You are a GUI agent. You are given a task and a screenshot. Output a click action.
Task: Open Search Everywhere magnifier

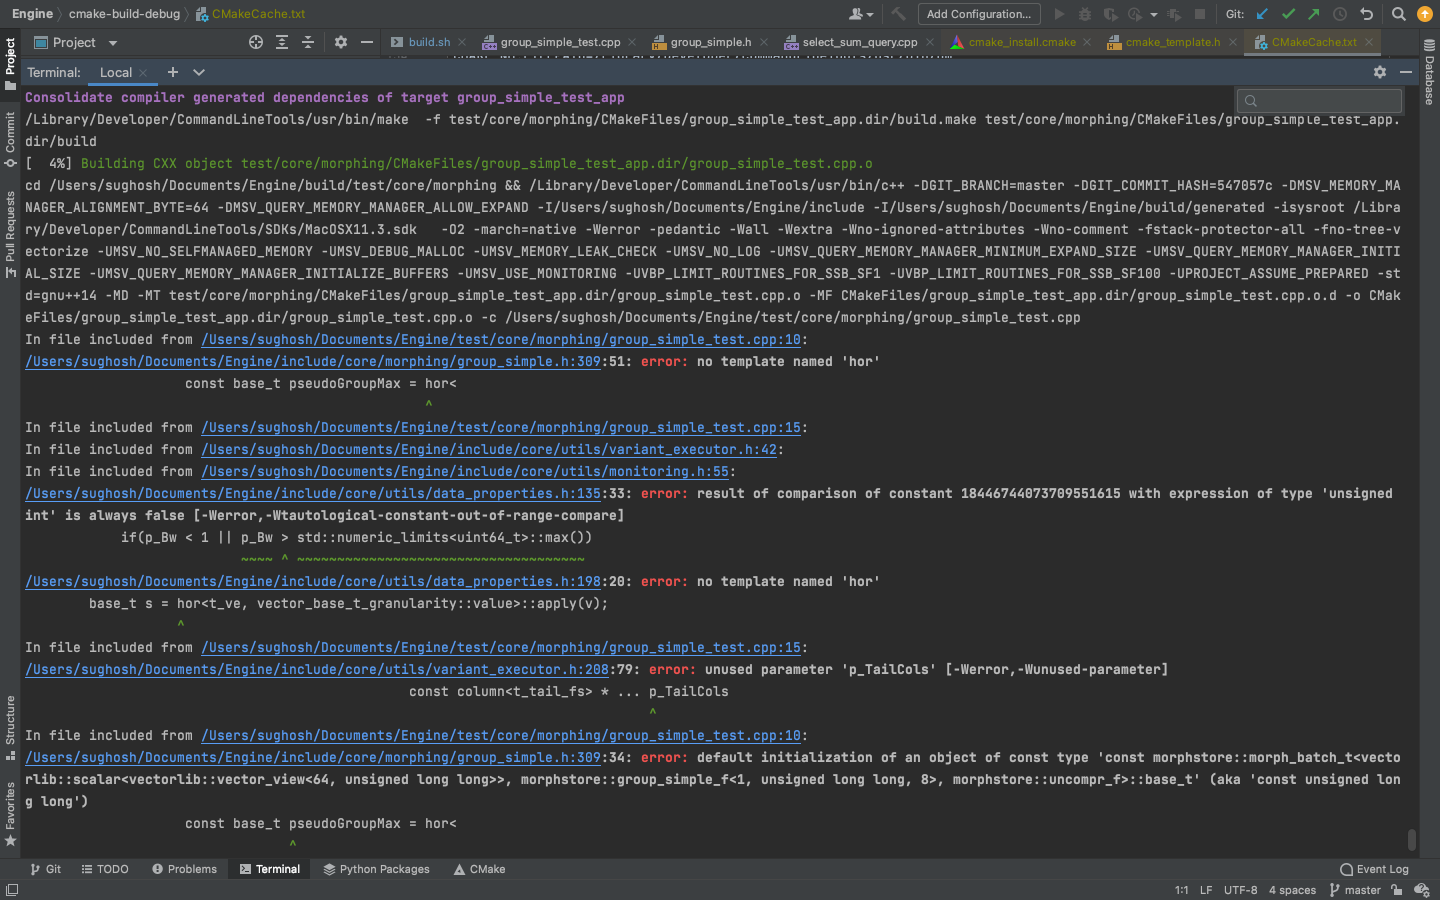tap(1399, 14)
